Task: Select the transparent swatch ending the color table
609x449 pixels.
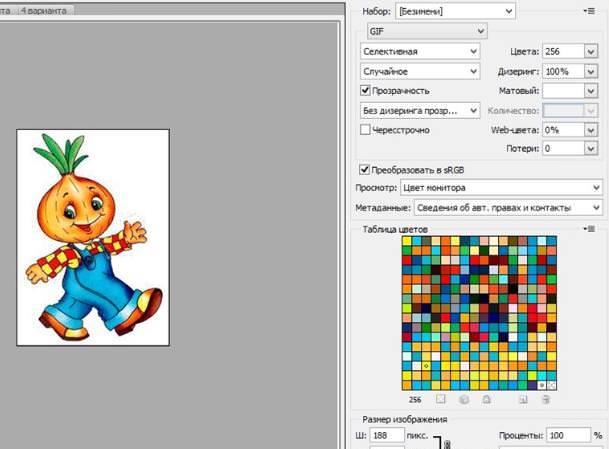Action: (x=552, y=385)
